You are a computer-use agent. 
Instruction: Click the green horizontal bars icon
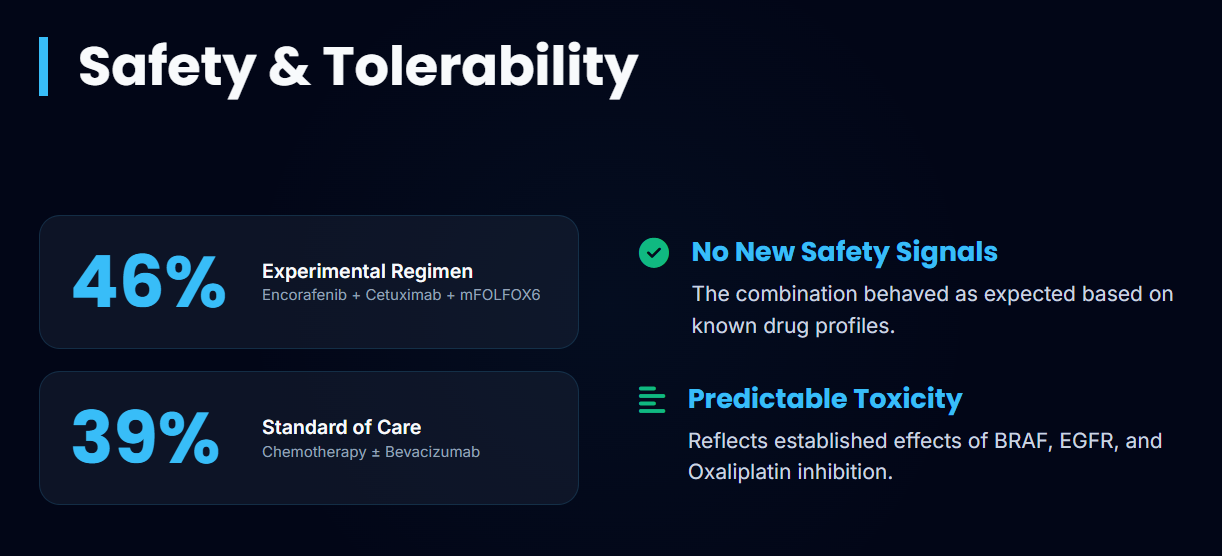click(652, 400)
